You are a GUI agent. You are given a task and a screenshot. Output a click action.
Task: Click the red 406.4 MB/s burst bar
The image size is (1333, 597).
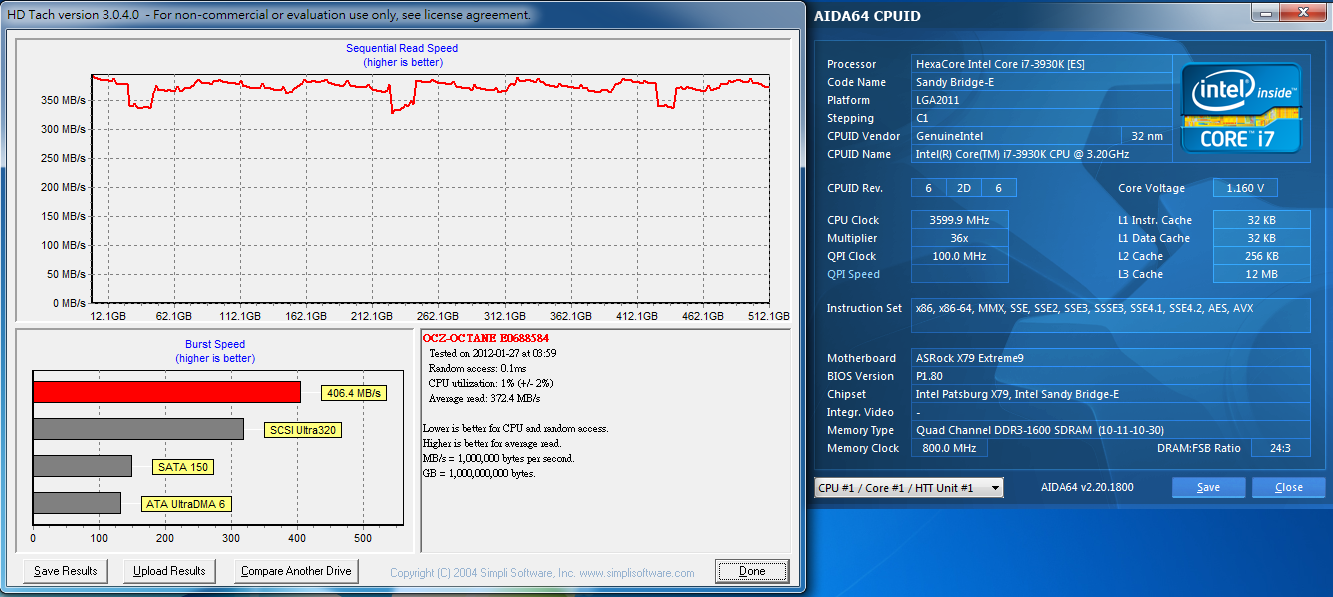[167, 391]
